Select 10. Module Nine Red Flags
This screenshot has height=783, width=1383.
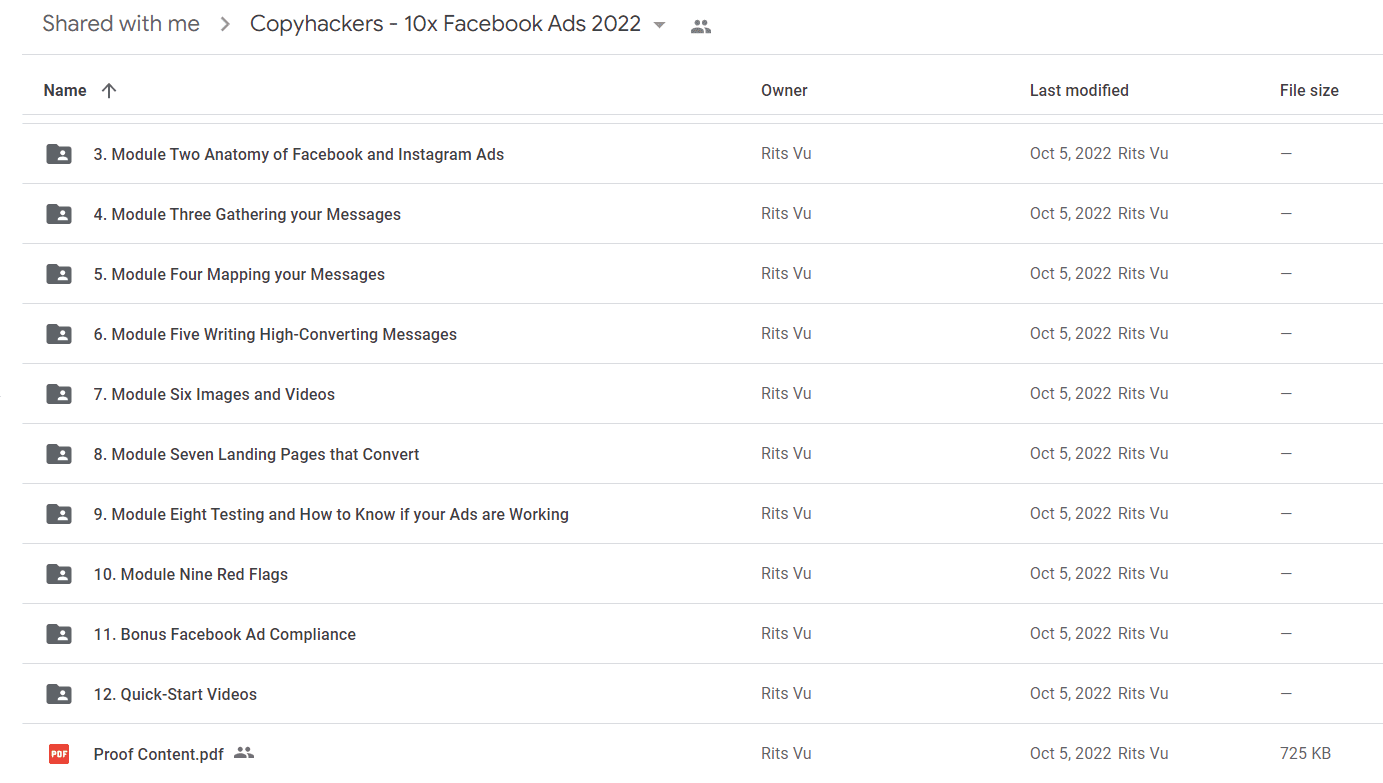tap(191, 574)
